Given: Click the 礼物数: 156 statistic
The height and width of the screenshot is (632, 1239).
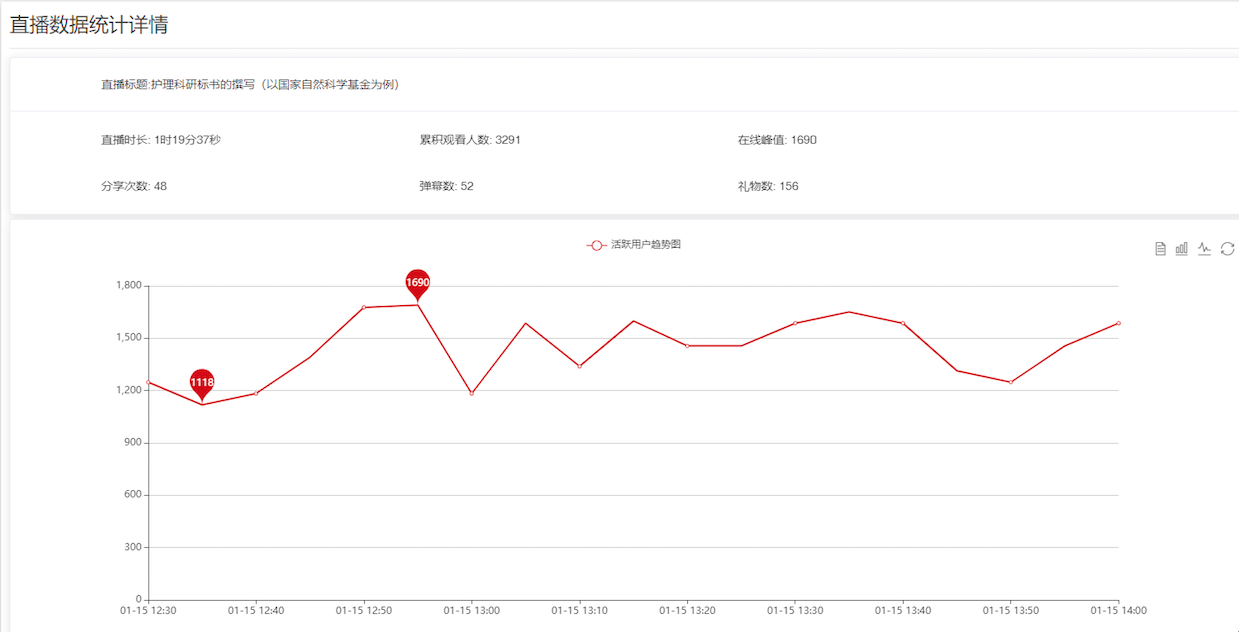Looking at the screenshot, I should tap(768, 186).
